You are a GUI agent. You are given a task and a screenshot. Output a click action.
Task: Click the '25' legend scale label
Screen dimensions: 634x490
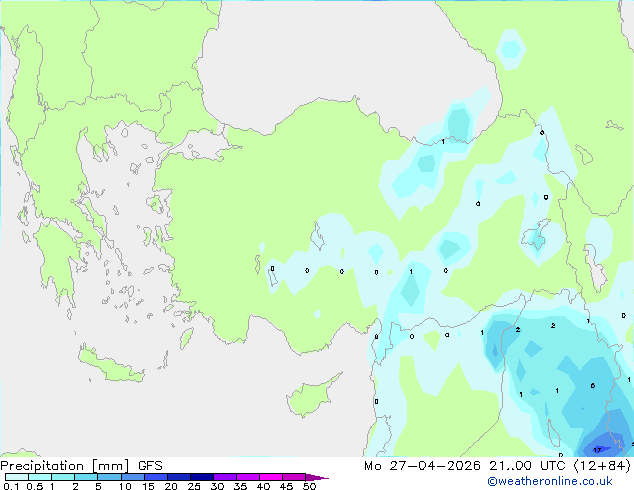pyautogui.click(x=194, y=486)
